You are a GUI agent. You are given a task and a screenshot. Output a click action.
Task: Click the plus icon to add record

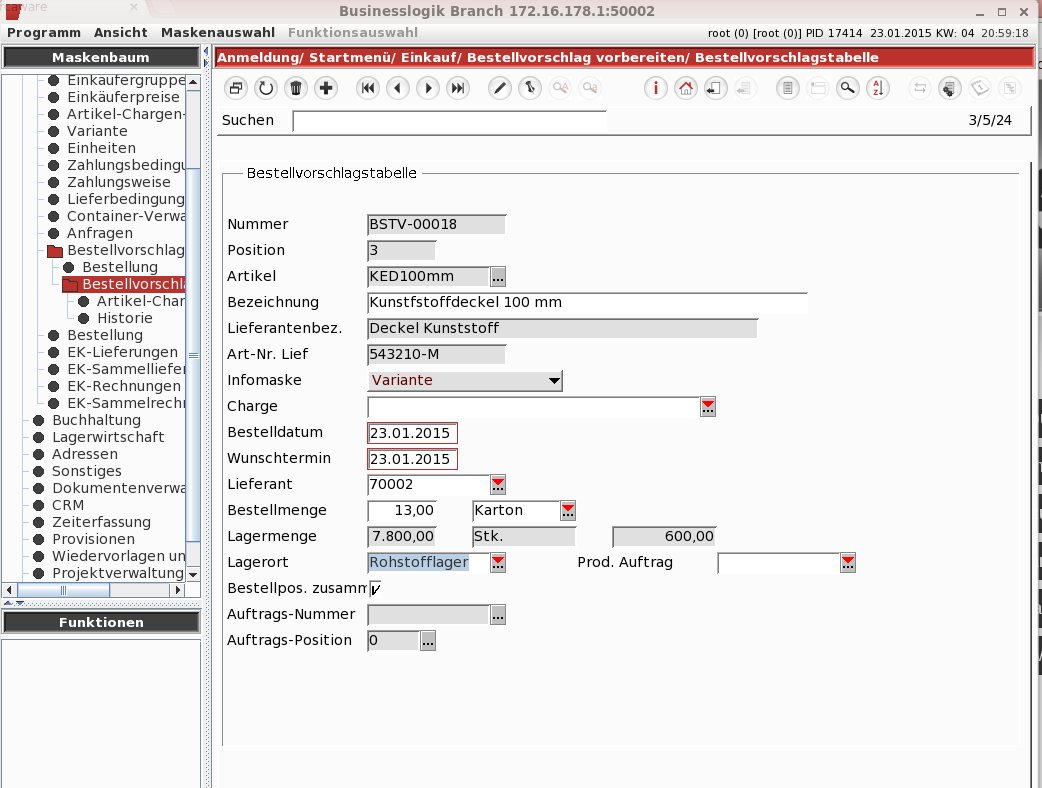tap(326, 88)
